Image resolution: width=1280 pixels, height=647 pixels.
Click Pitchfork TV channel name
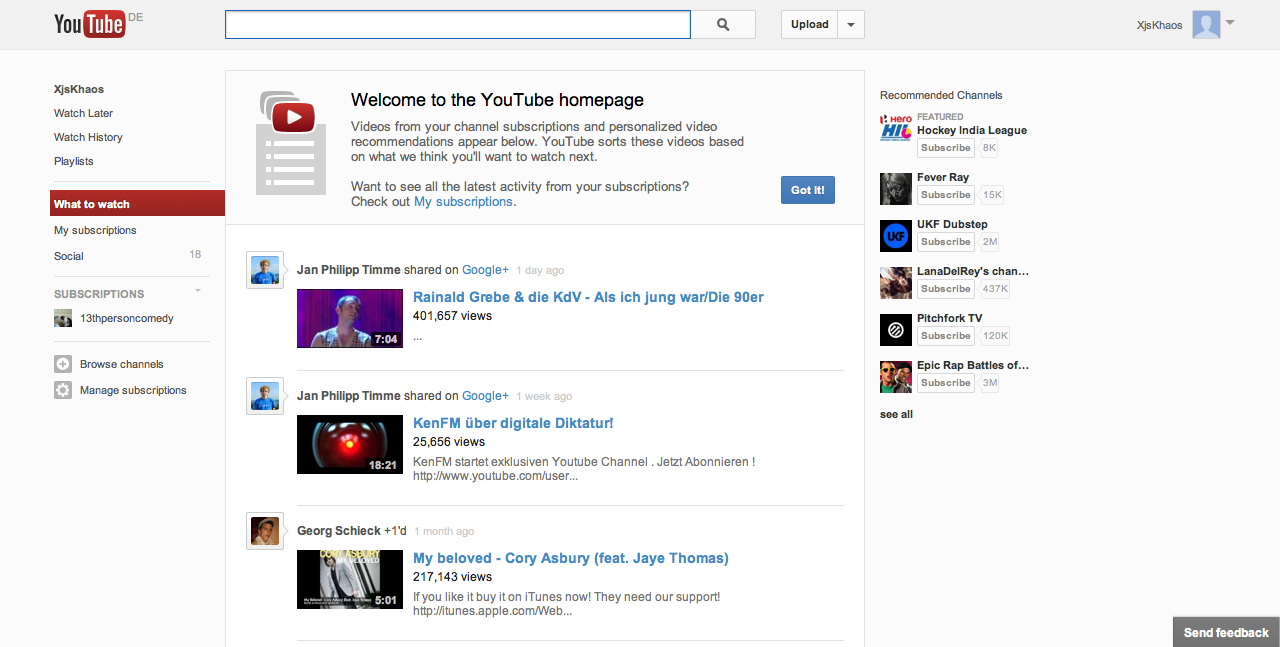[x=950, y=318]
